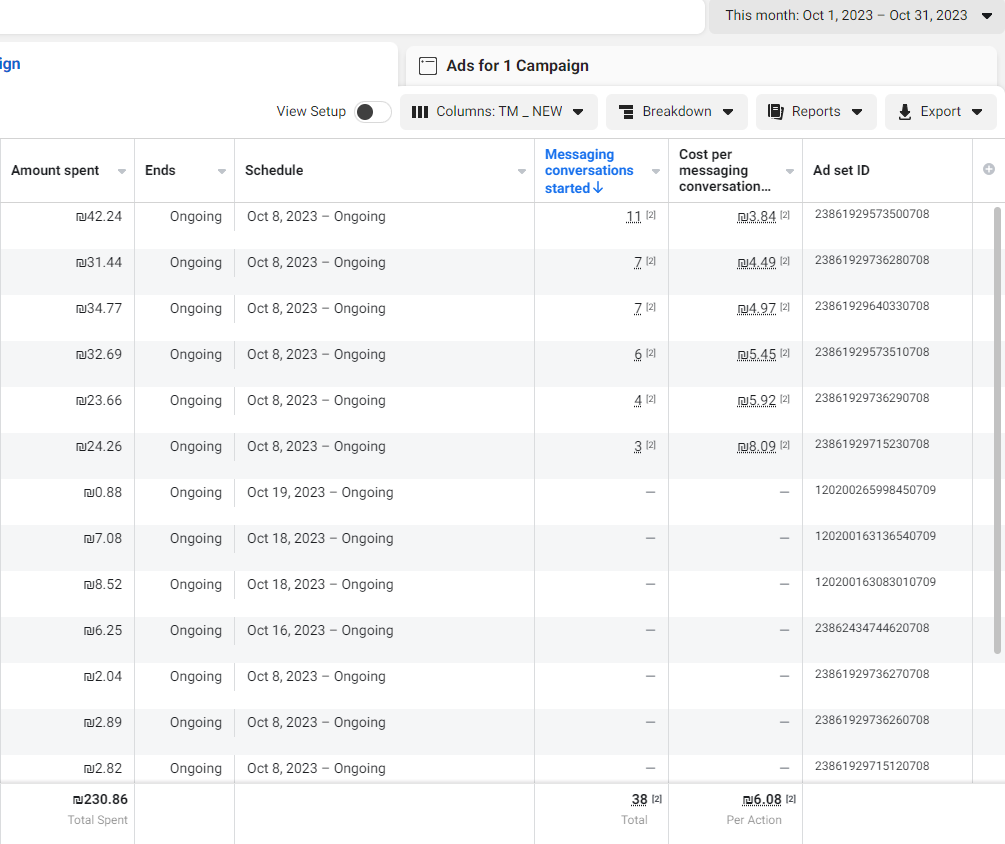This screenshot has width=1005, height=844.
Task: Open the Reports dropdown menu
Action: (816, 112)
